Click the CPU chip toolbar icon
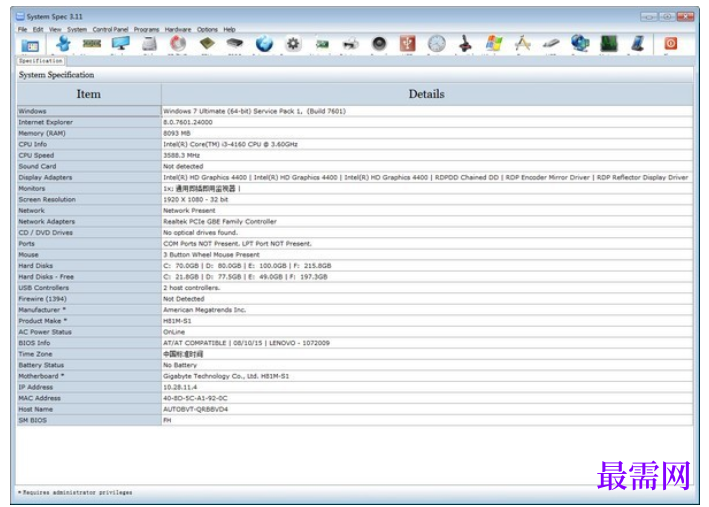The image size is (709, 507). click(207, 44)
